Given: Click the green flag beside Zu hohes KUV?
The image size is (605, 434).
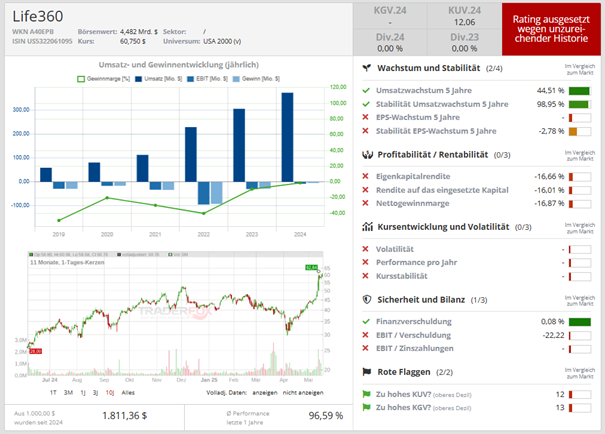Looking at the screenshot, I should pos(366,394).
